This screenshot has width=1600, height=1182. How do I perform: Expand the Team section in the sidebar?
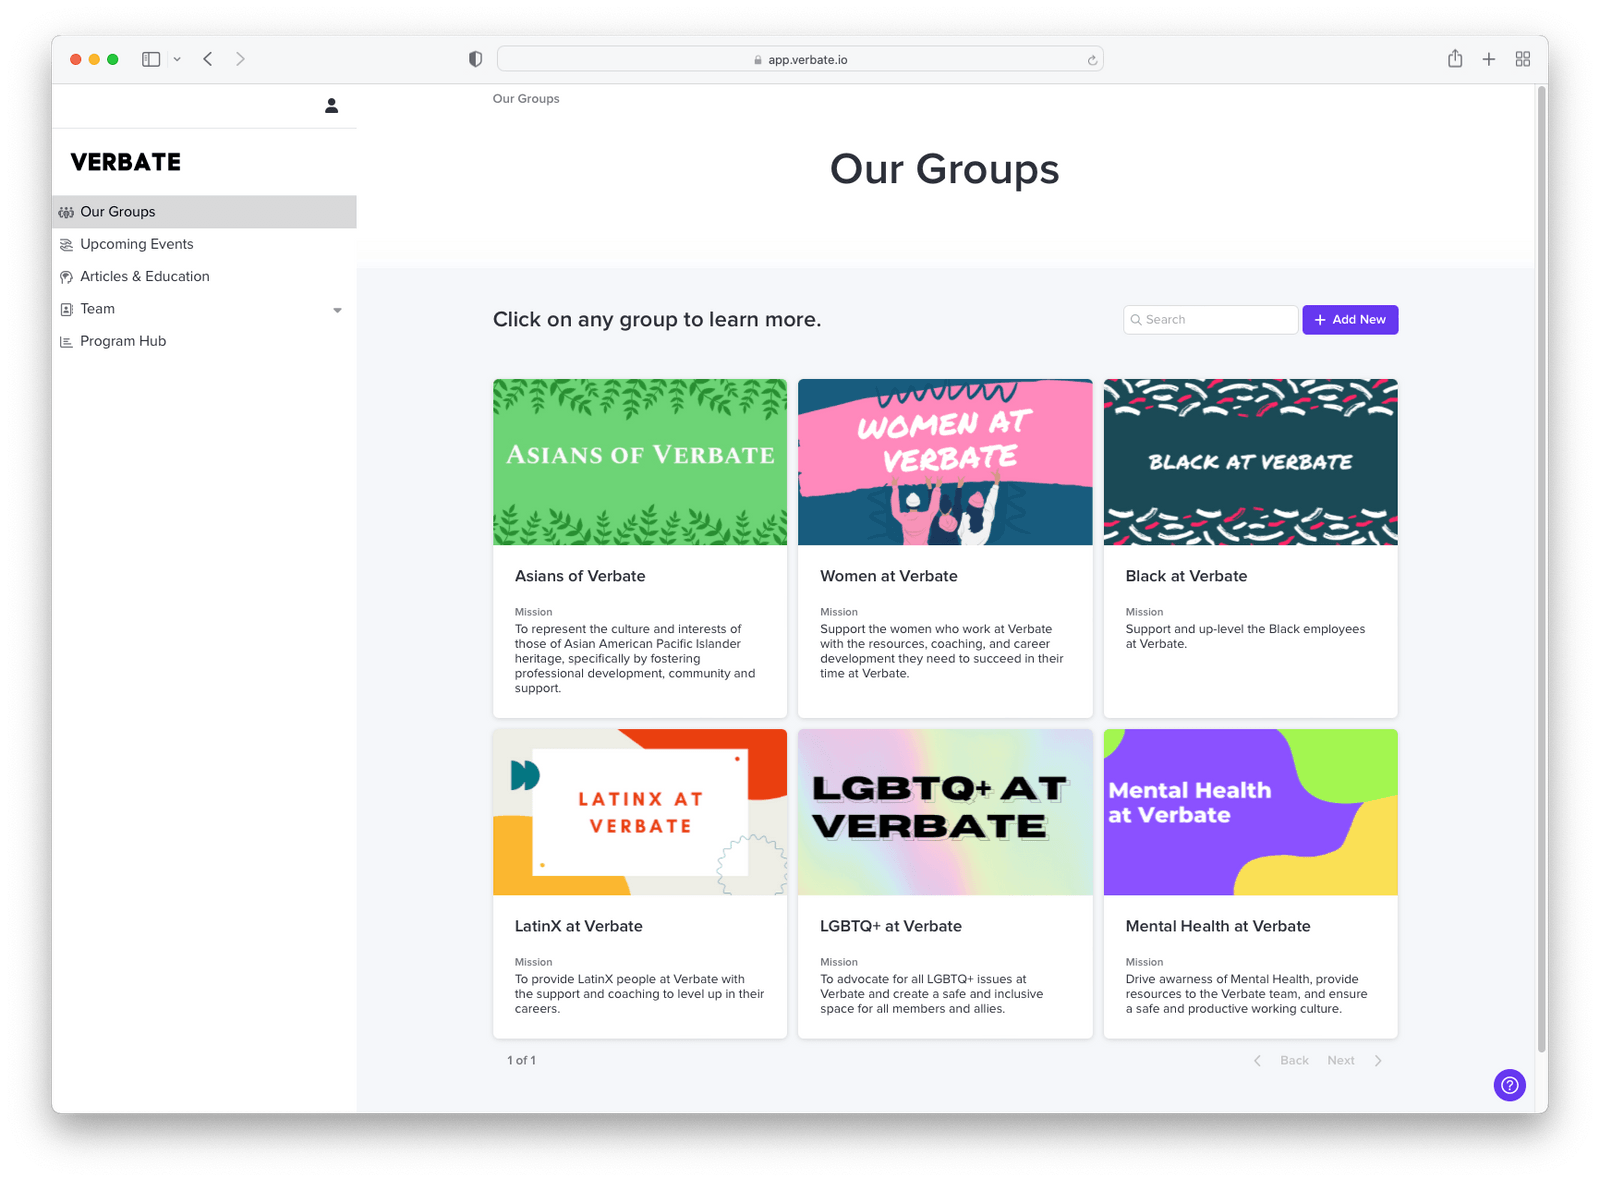tap(338, 310)
